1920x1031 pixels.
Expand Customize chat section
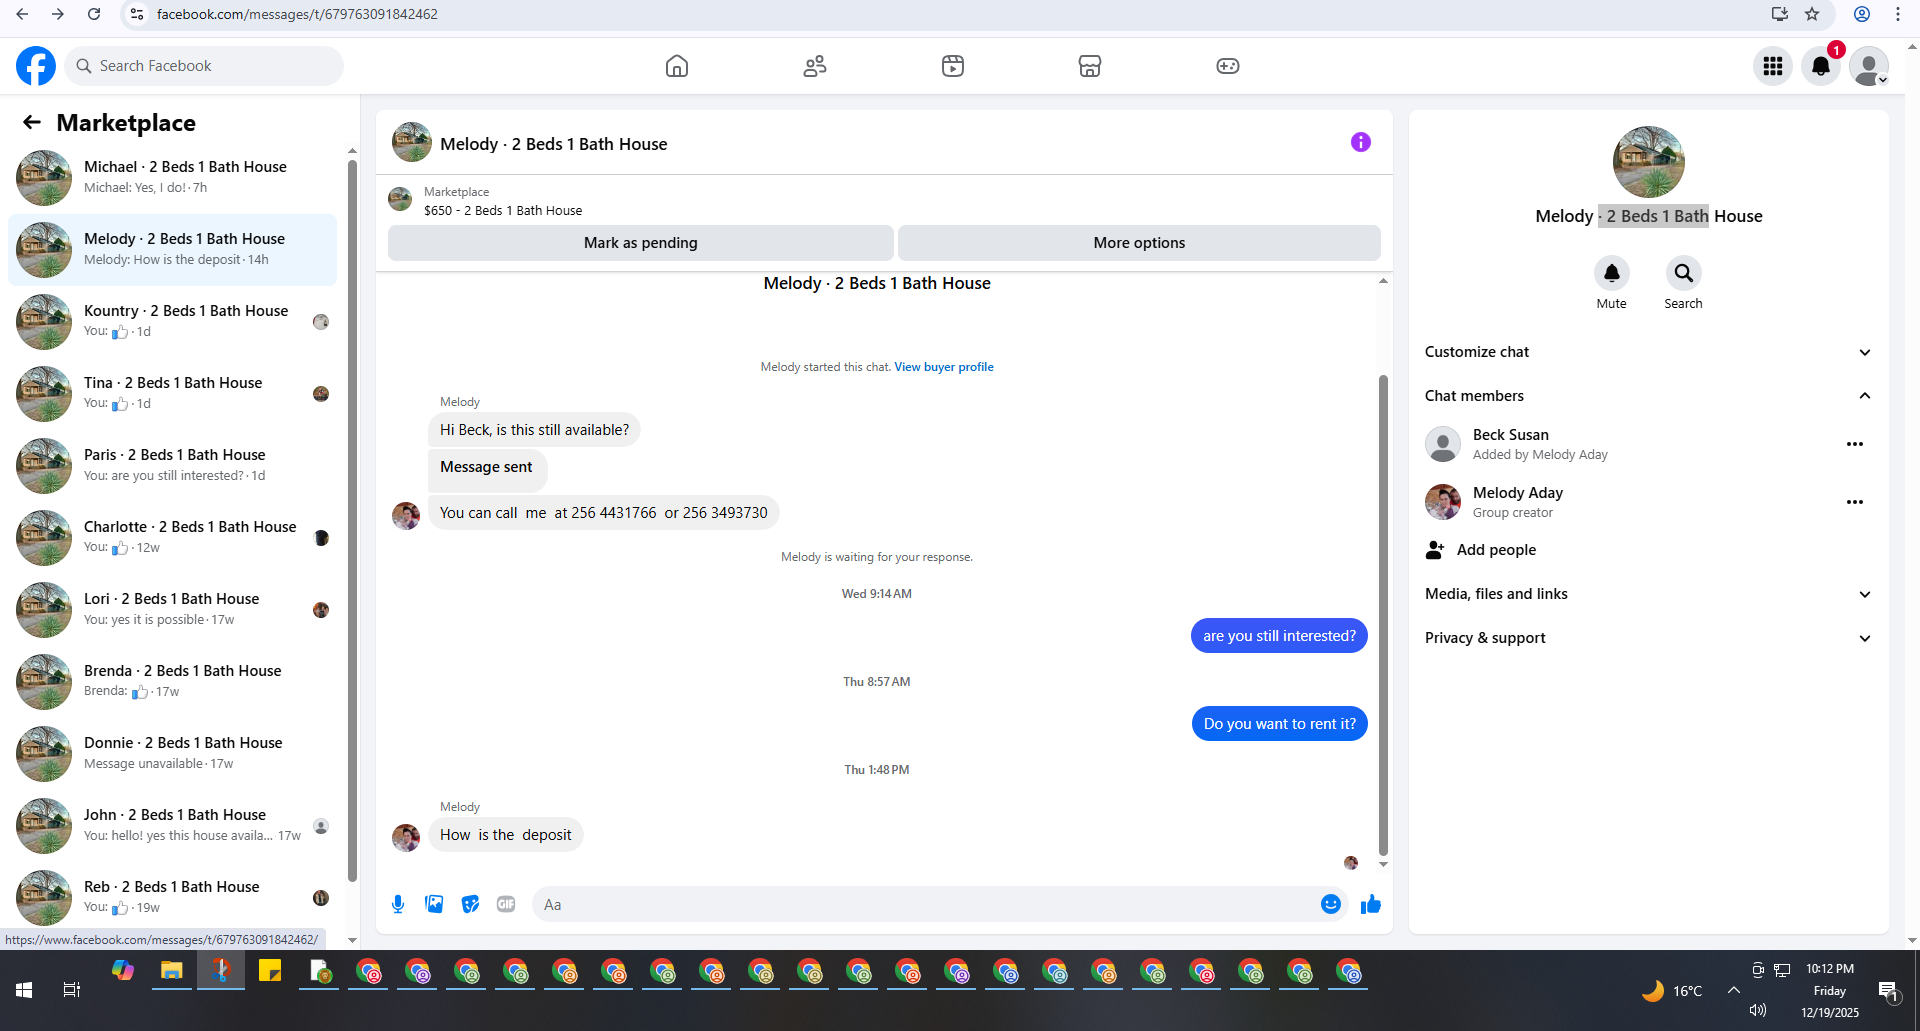[1649, 352]
